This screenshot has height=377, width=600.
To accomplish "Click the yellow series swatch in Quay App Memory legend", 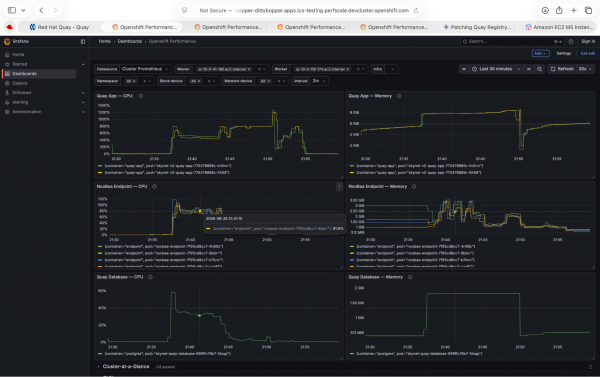I will click(x=352, y=173).
